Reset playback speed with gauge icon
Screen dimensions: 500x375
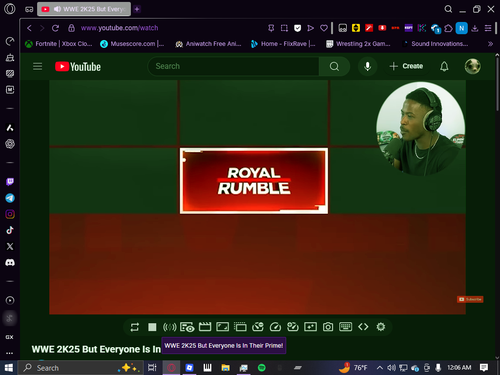[x=275, y=327]
